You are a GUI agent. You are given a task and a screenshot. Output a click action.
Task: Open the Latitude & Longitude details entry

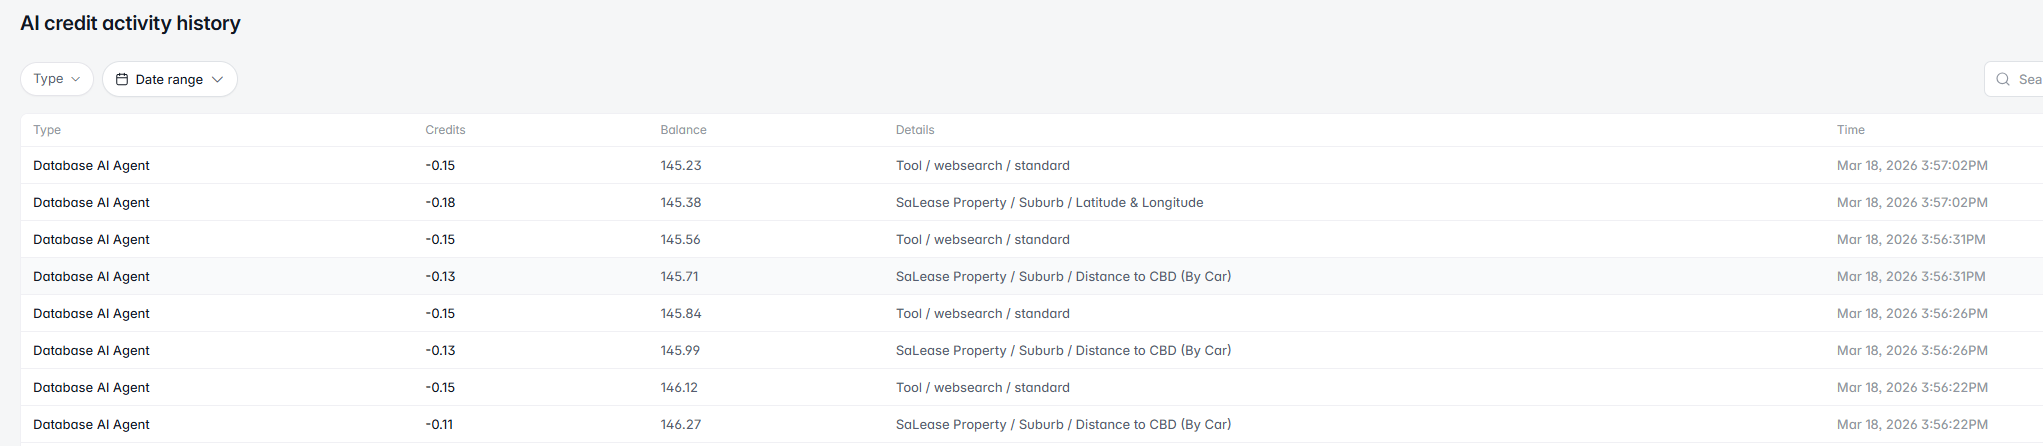coord(1049,203)
